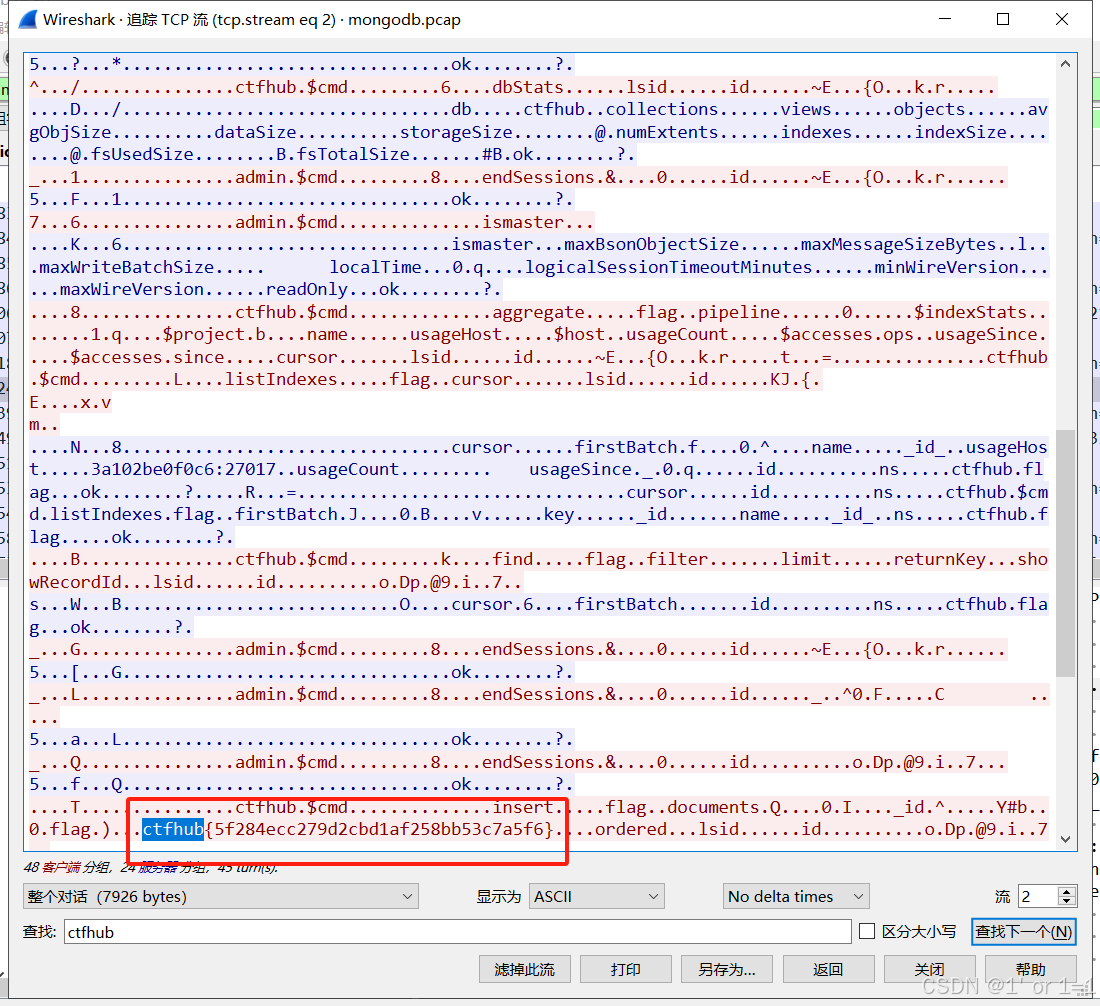Increase the stream number with the up stepper

click(1064, 890)
